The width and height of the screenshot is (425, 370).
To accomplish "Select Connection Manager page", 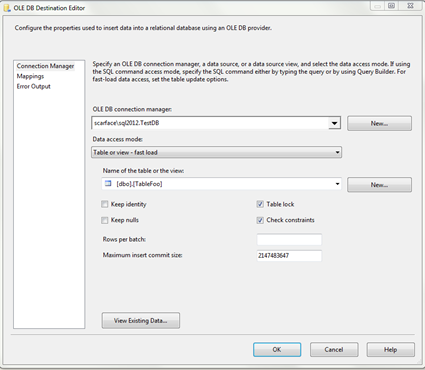I will tap(45, 66).
